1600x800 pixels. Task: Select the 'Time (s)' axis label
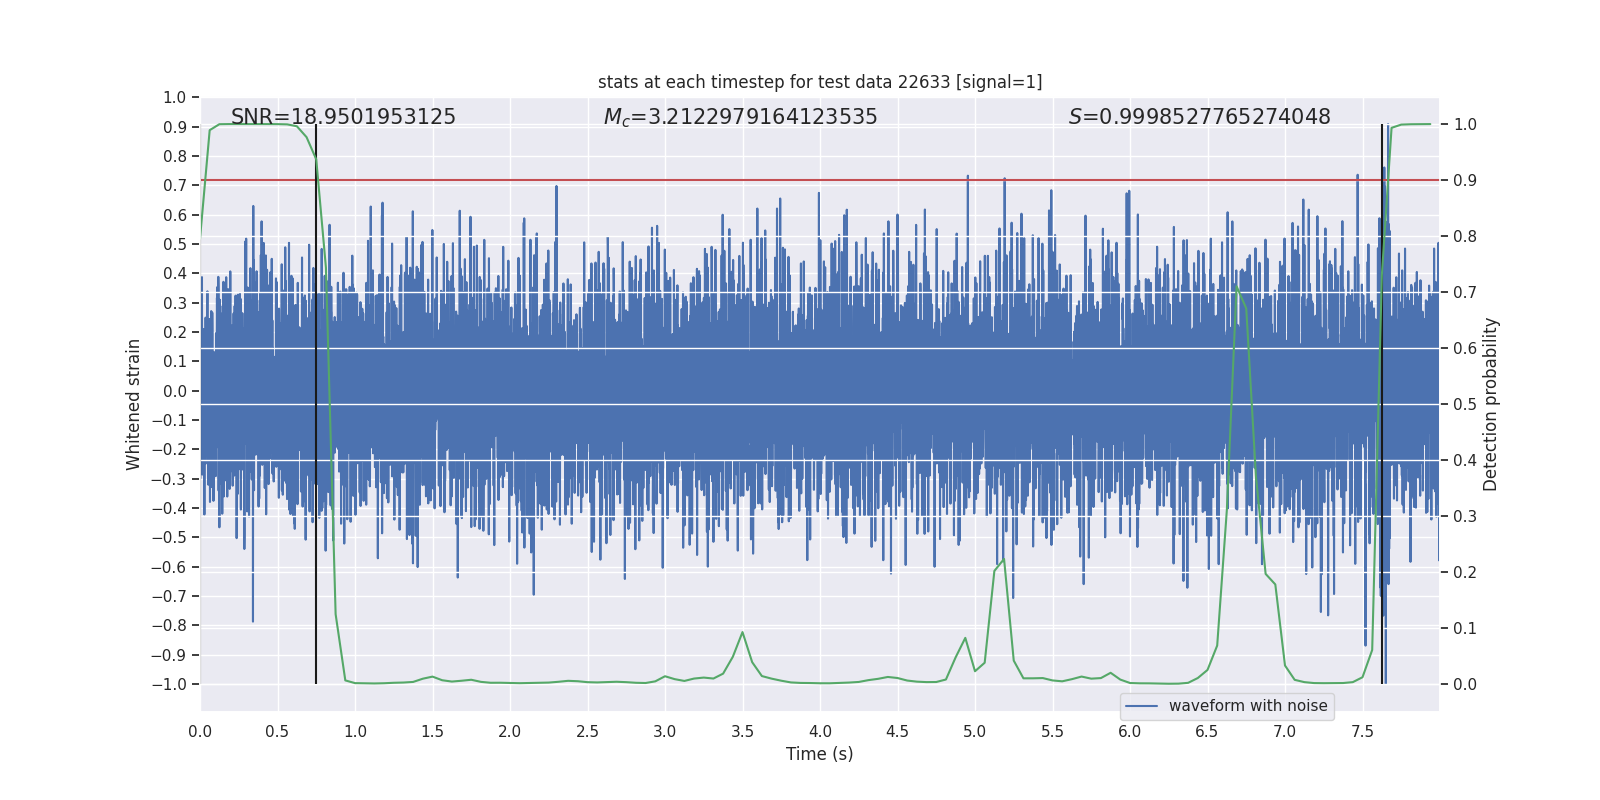820,754
